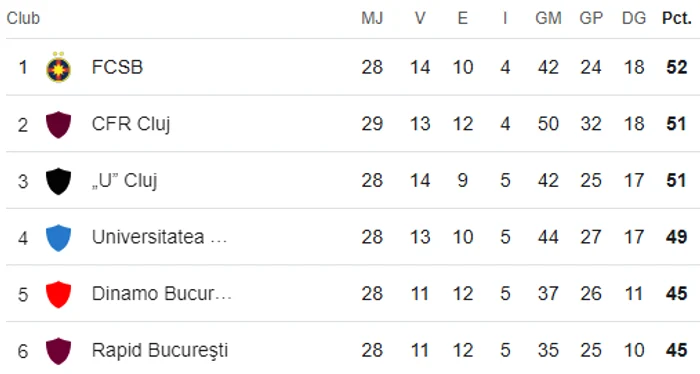Click CFR Cluj's 29 matches played value
Image resolution: width=700 pixels, height=374 pixels.
tap(372, 124)
